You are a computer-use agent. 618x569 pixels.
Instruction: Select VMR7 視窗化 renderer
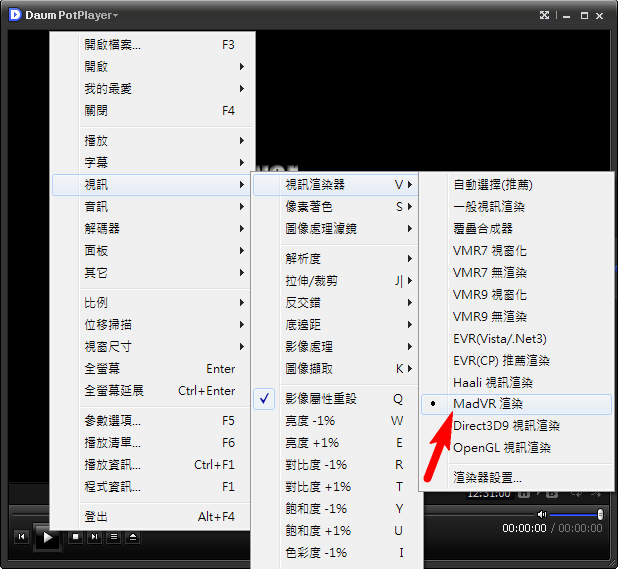(x=516, y=251)
